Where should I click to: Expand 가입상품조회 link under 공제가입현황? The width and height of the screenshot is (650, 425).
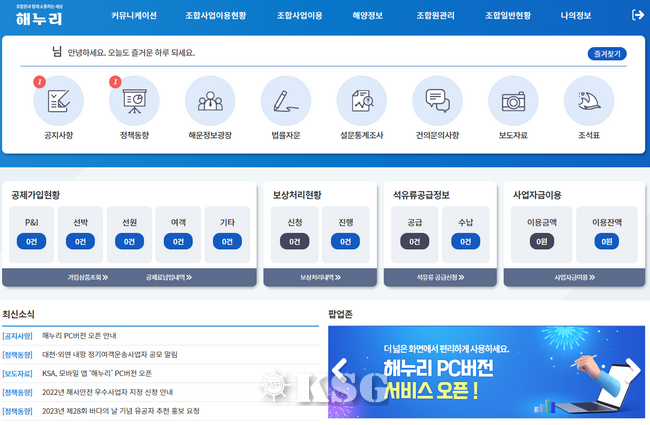[x=88, y=276]
